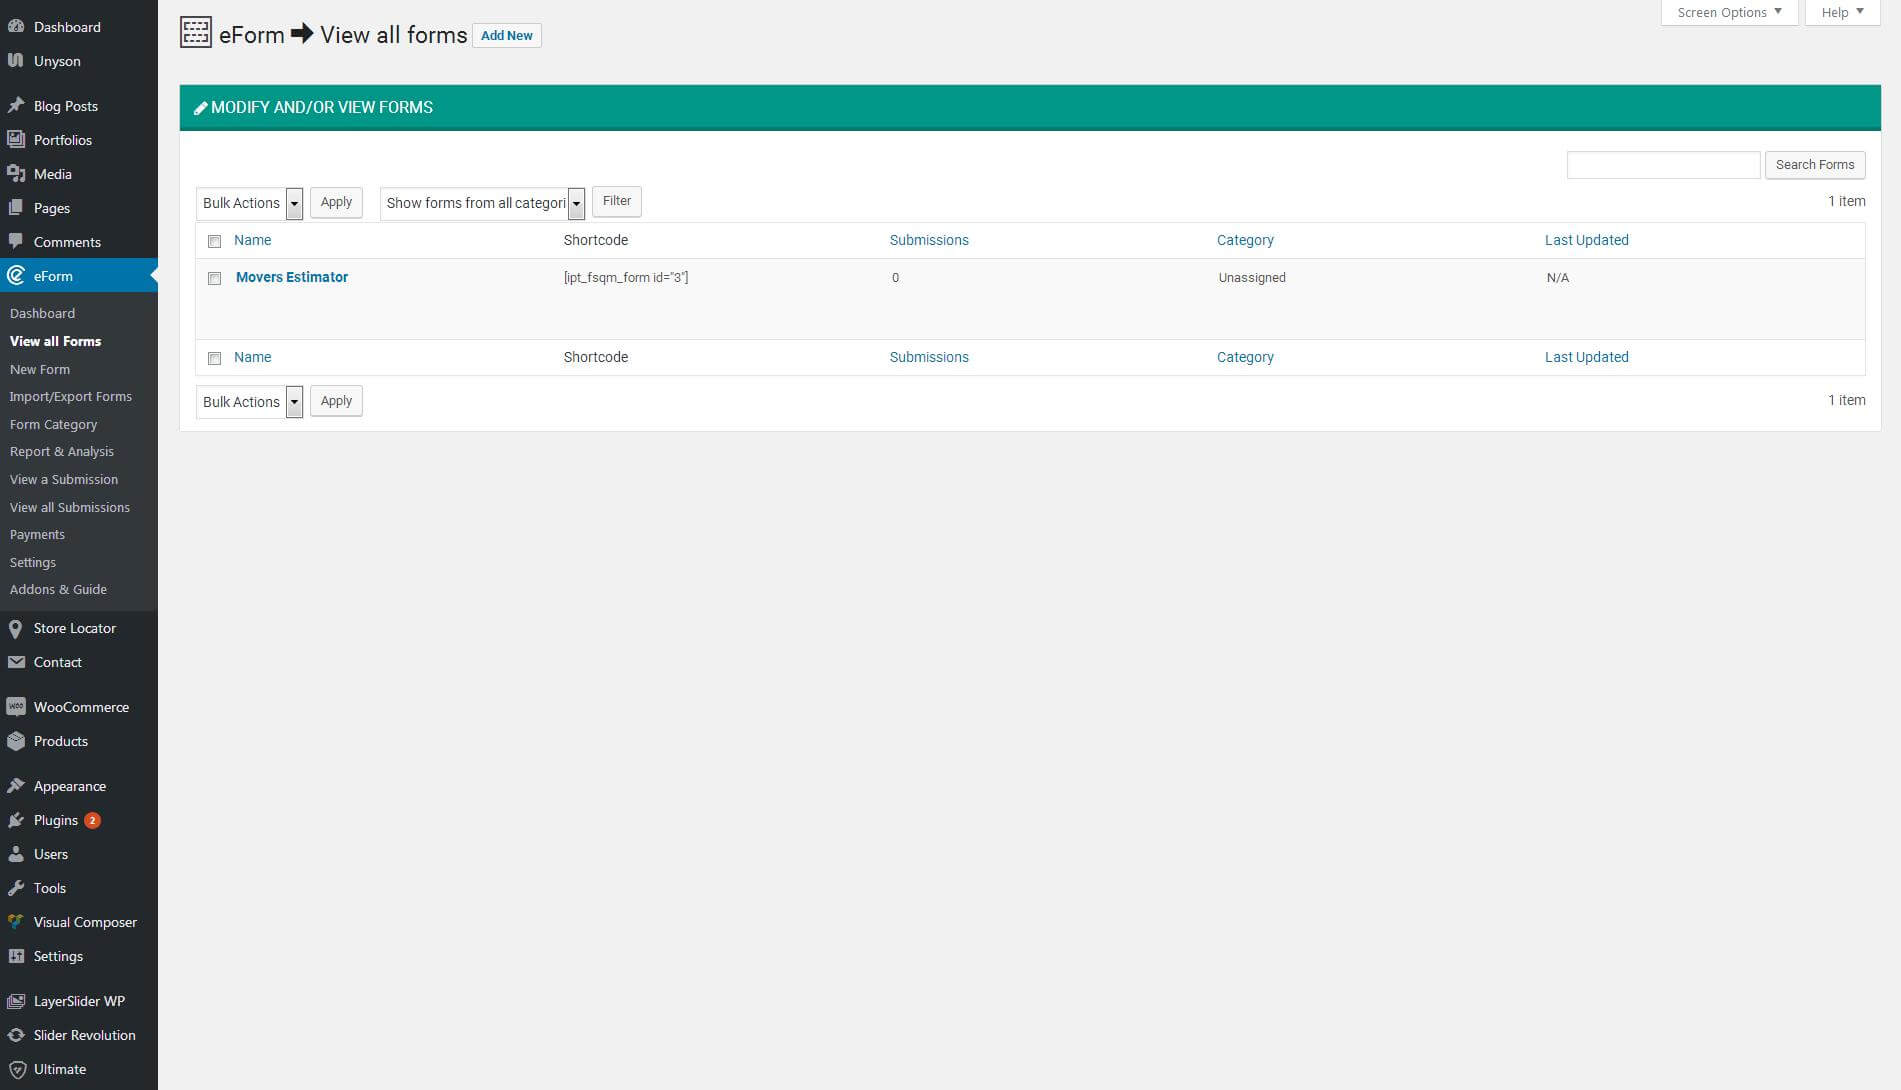Screen dimensions: 1901x1090
Task: Toggle the select-all checkbox in table footer
Action: [x=214, y=358]
